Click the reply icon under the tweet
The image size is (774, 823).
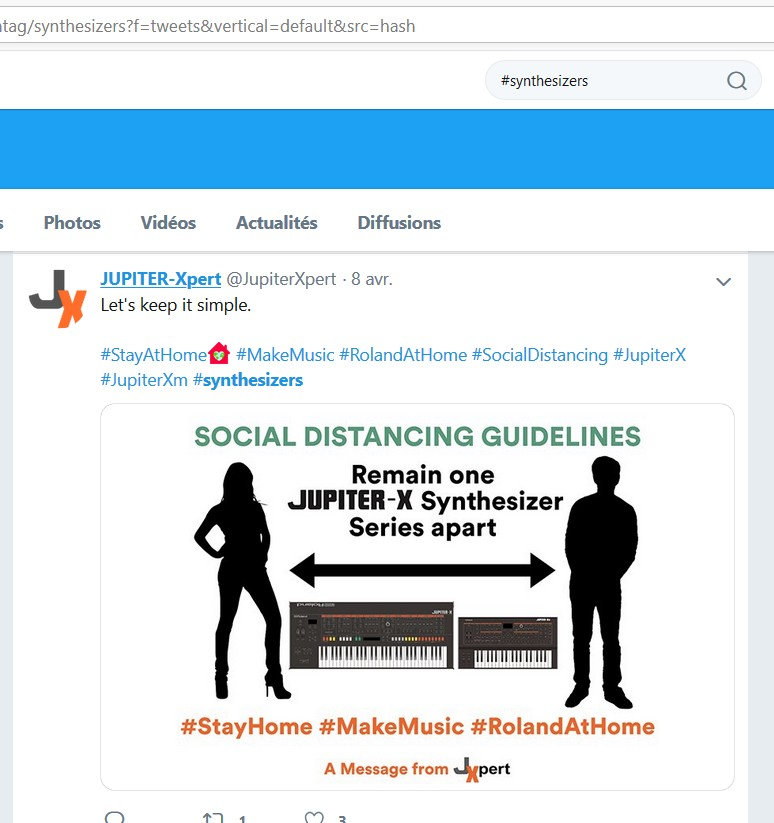[x=114, y=817]
